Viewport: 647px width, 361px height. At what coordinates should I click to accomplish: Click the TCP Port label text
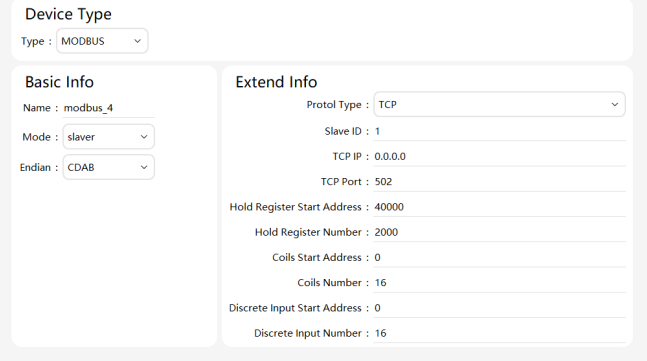[341, 182]
